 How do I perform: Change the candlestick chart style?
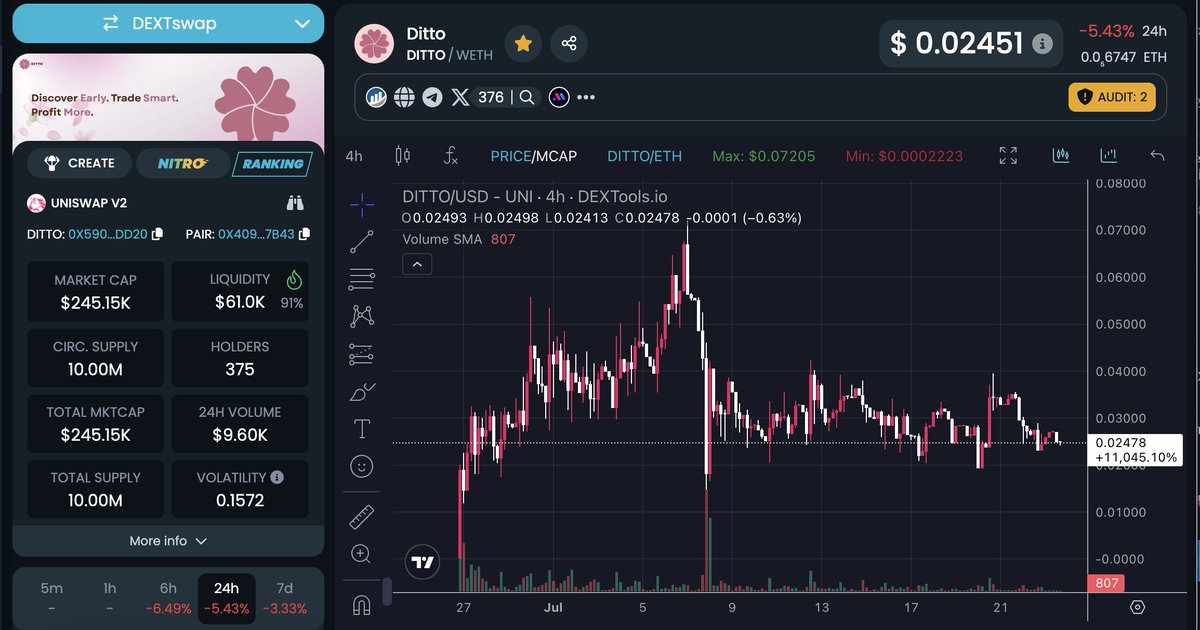coord(403,156)
